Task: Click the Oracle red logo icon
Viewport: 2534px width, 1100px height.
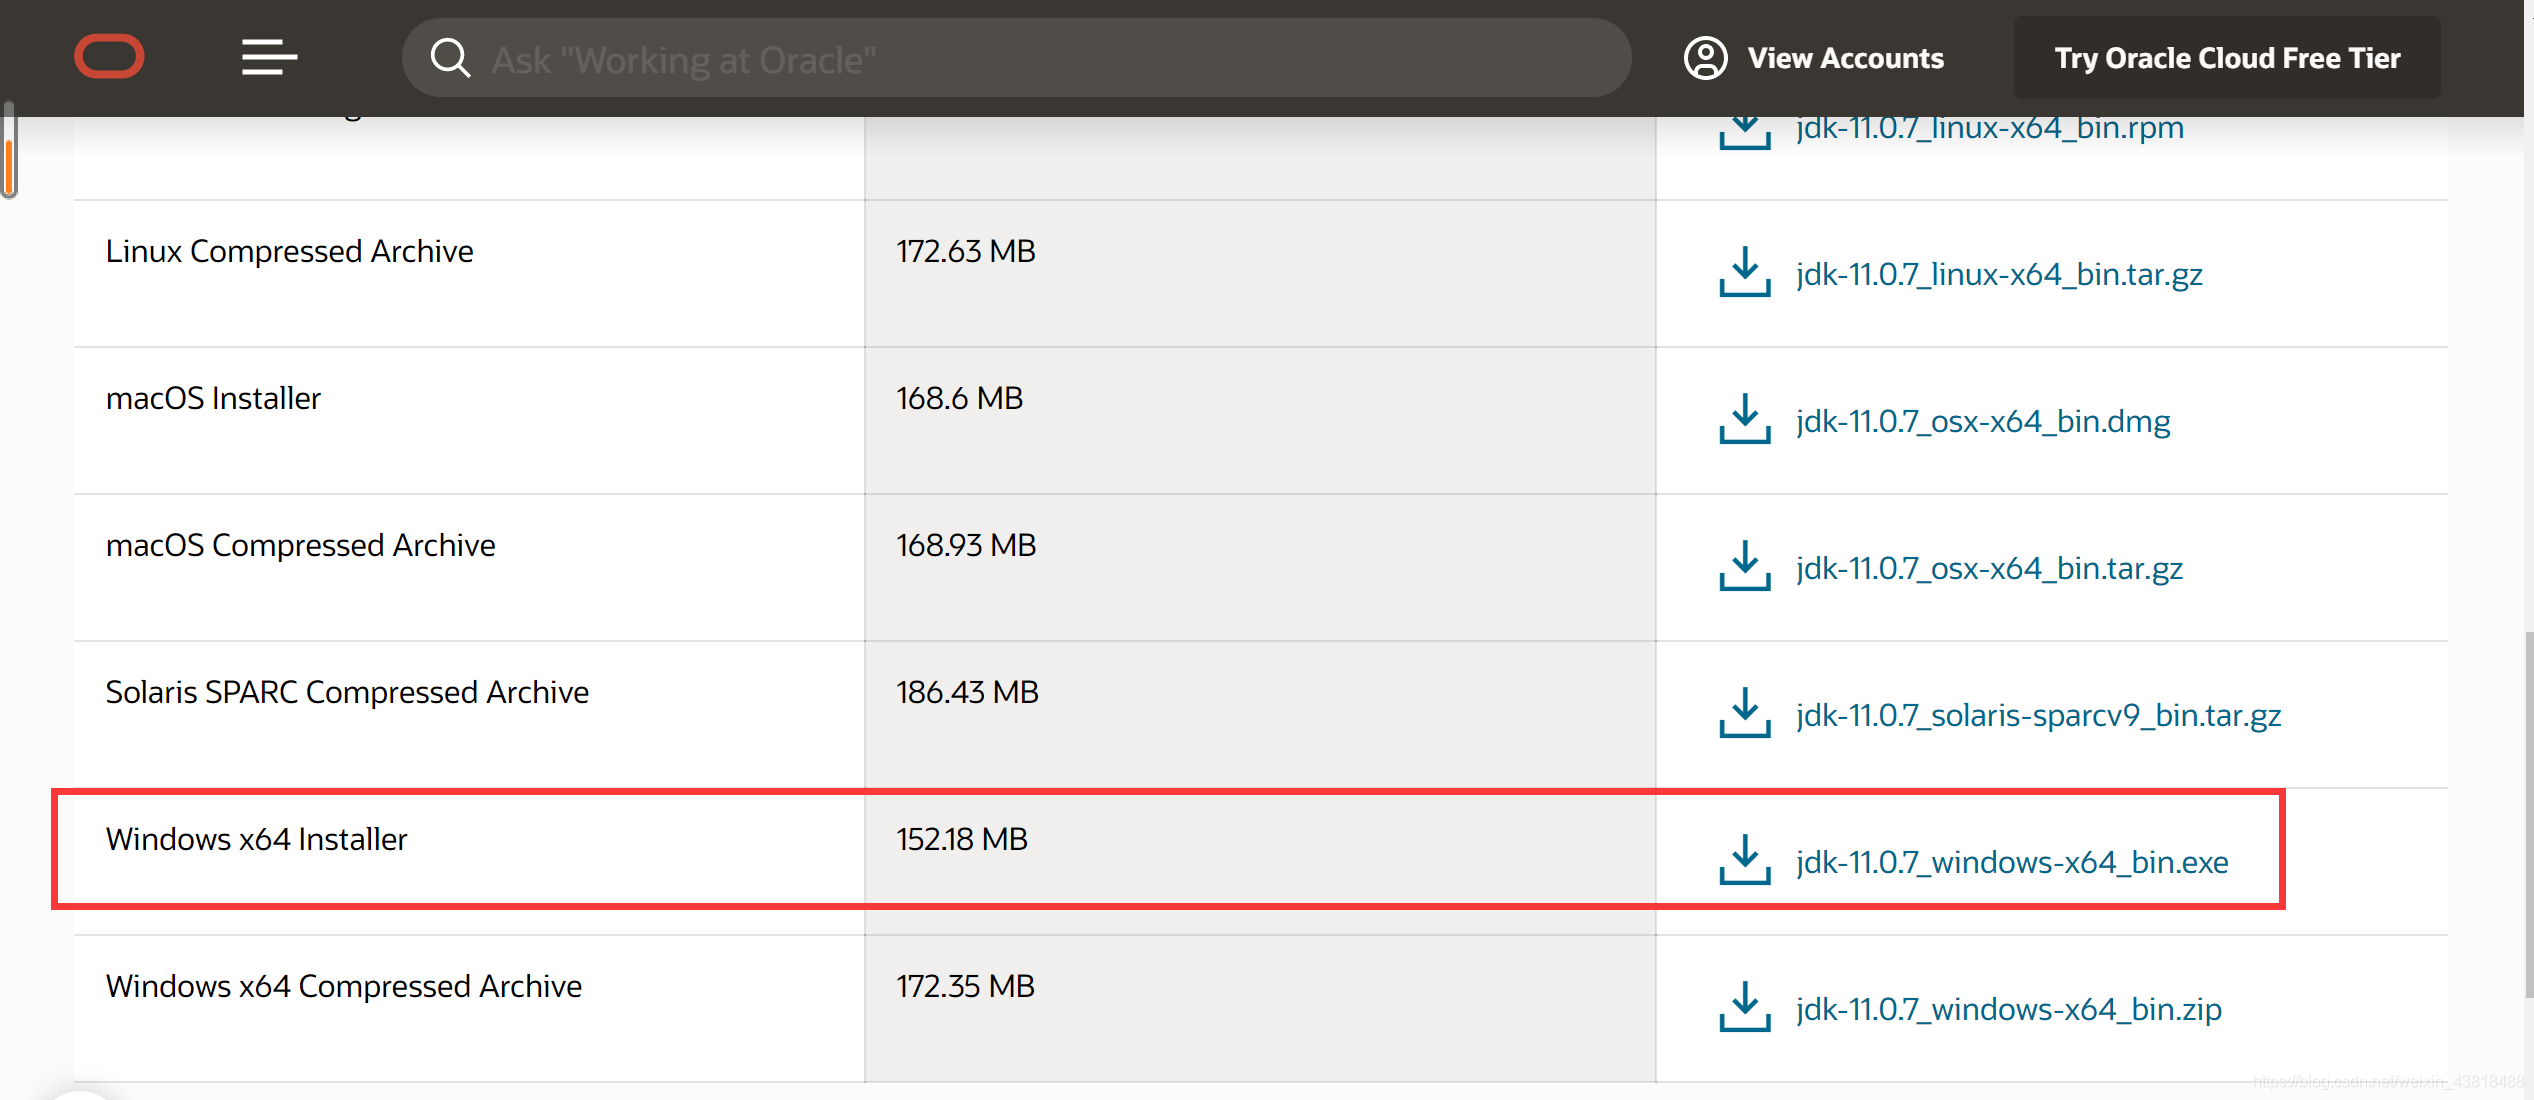Action: (109, 57)
